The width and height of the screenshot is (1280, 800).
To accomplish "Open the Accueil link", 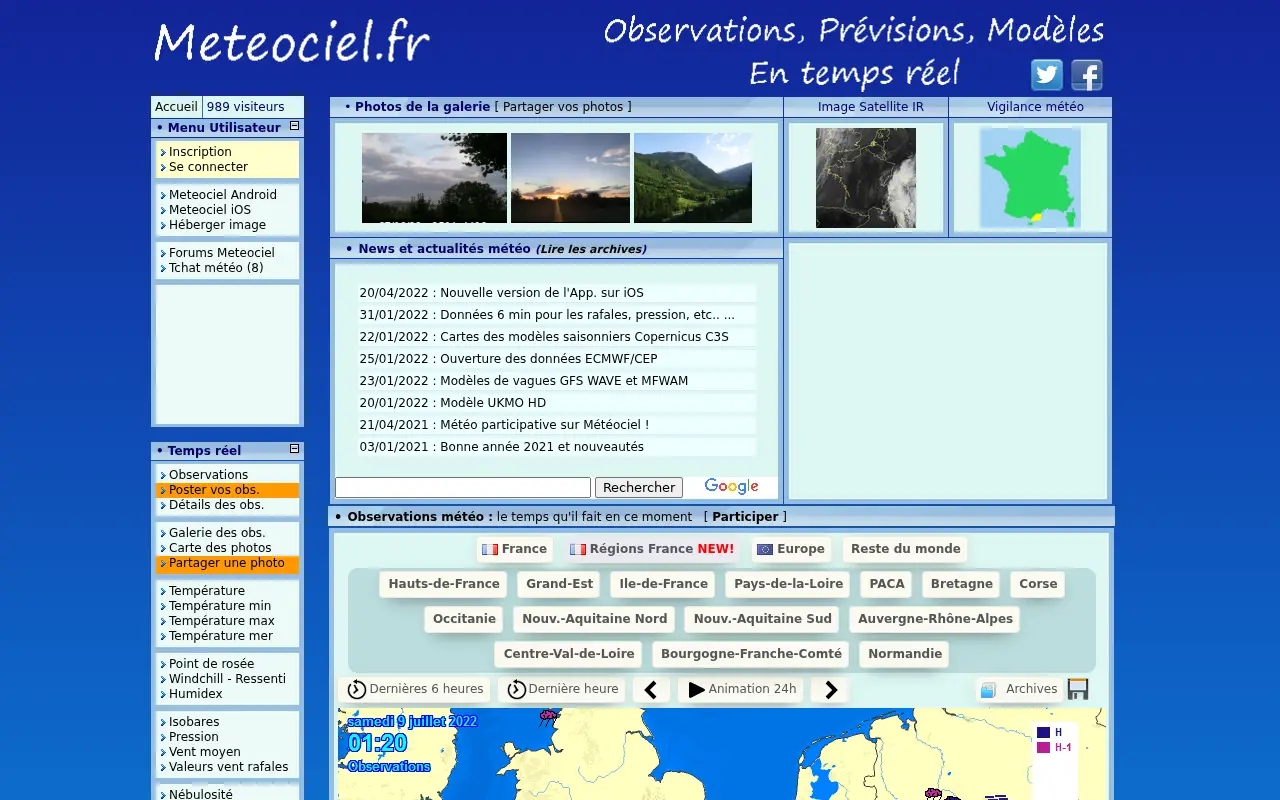I will coord(176,107).
